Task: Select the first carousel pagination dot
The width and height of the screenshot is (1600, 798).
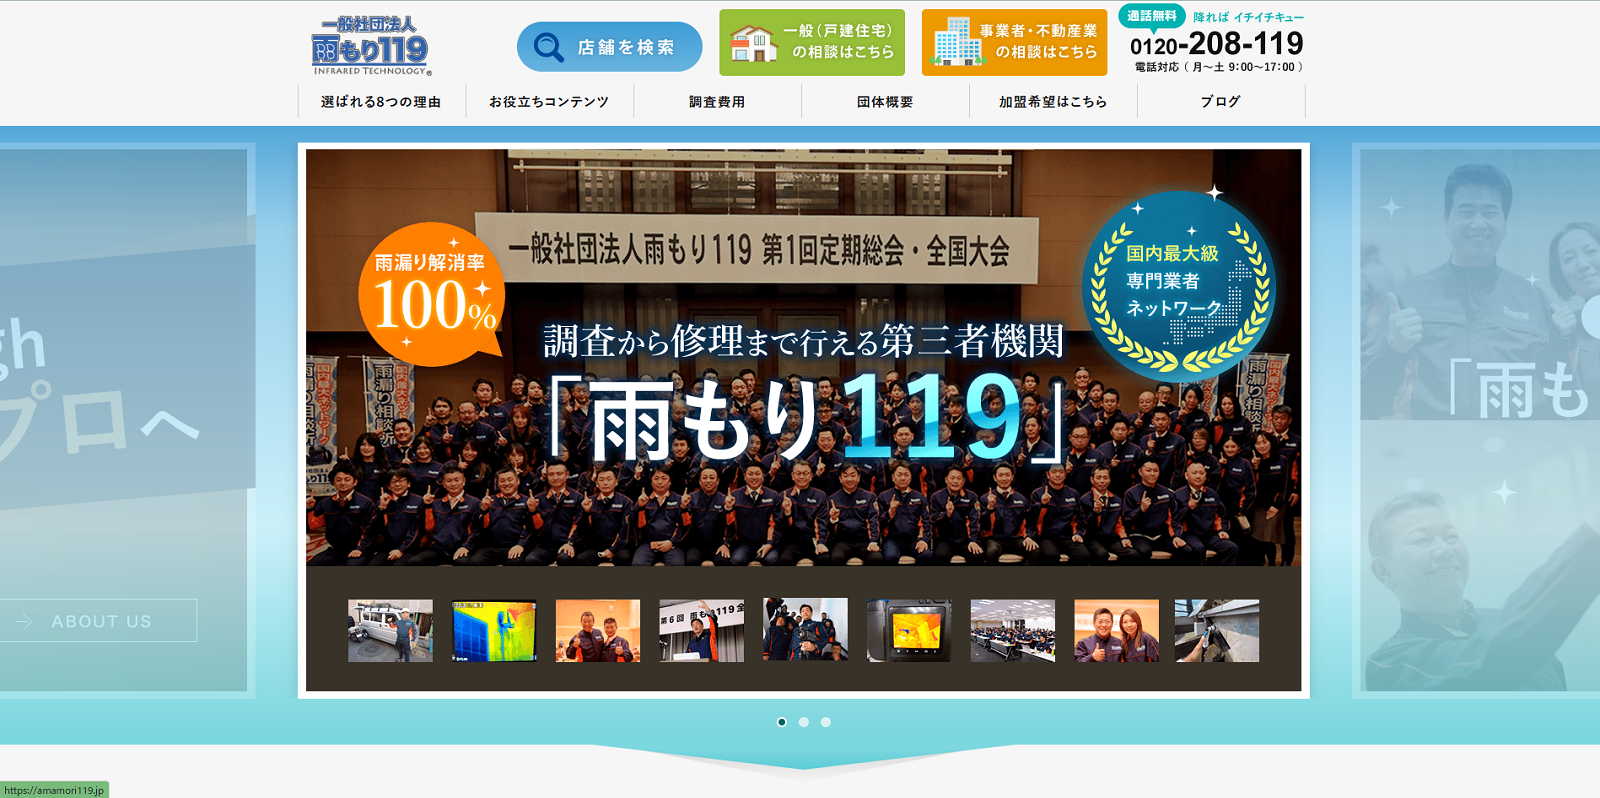Action: (x=782, y=722)
